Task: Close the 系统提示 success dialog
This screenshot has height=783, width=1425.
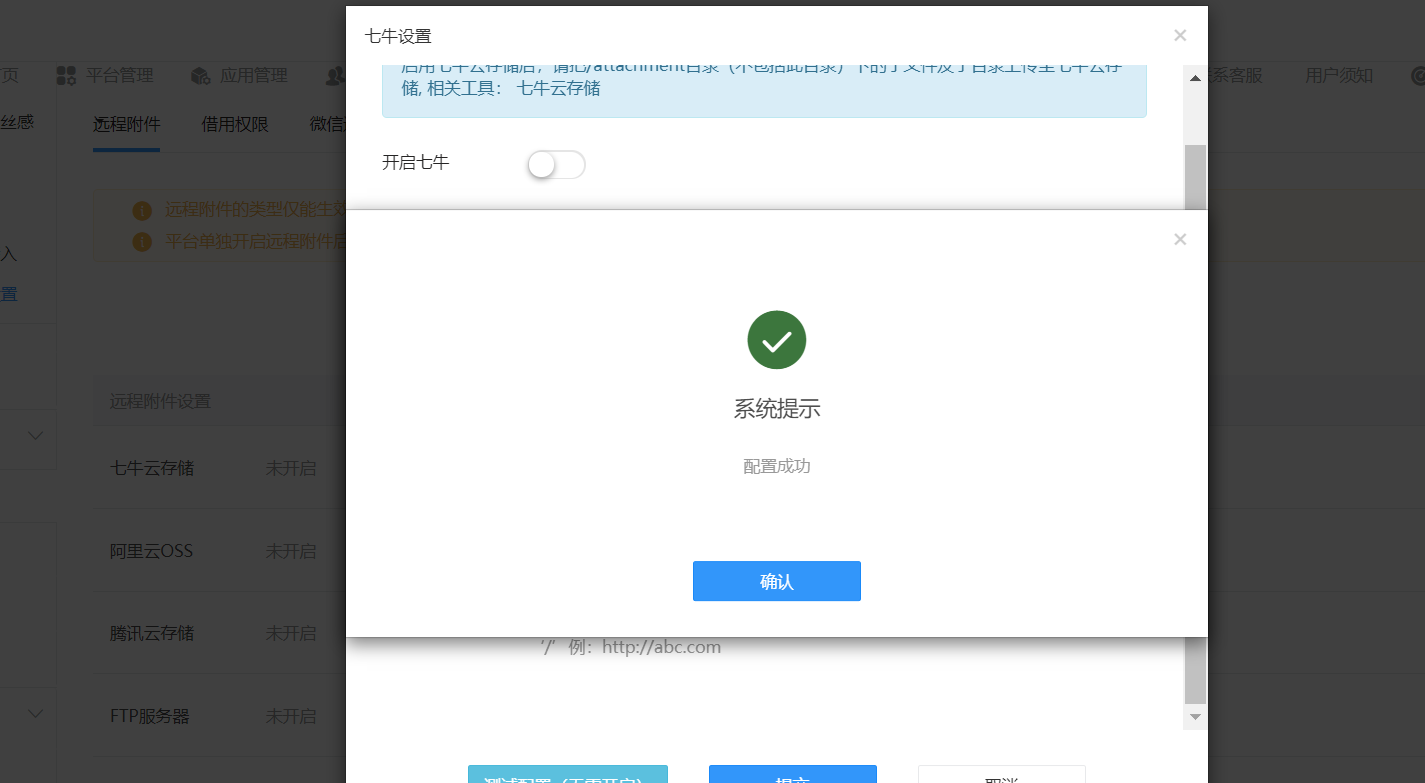Action: tap(1180, 239)
